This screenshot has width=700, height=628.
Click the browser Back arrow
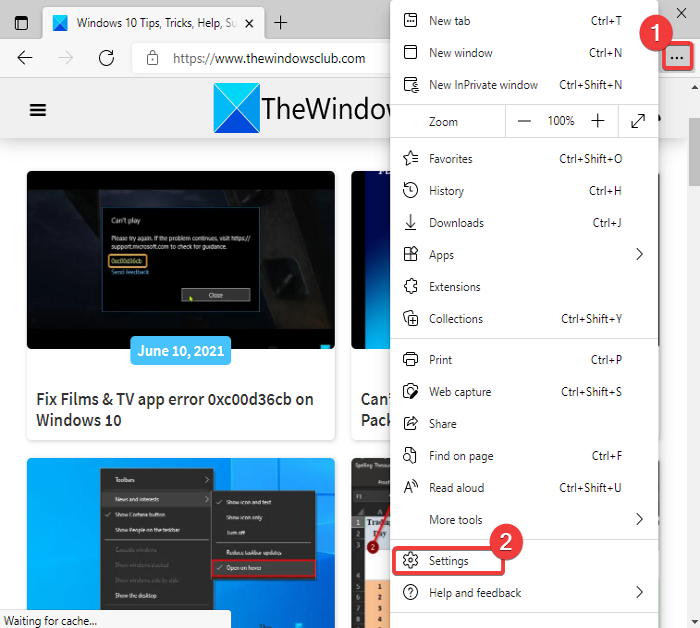tap(26, 58)
